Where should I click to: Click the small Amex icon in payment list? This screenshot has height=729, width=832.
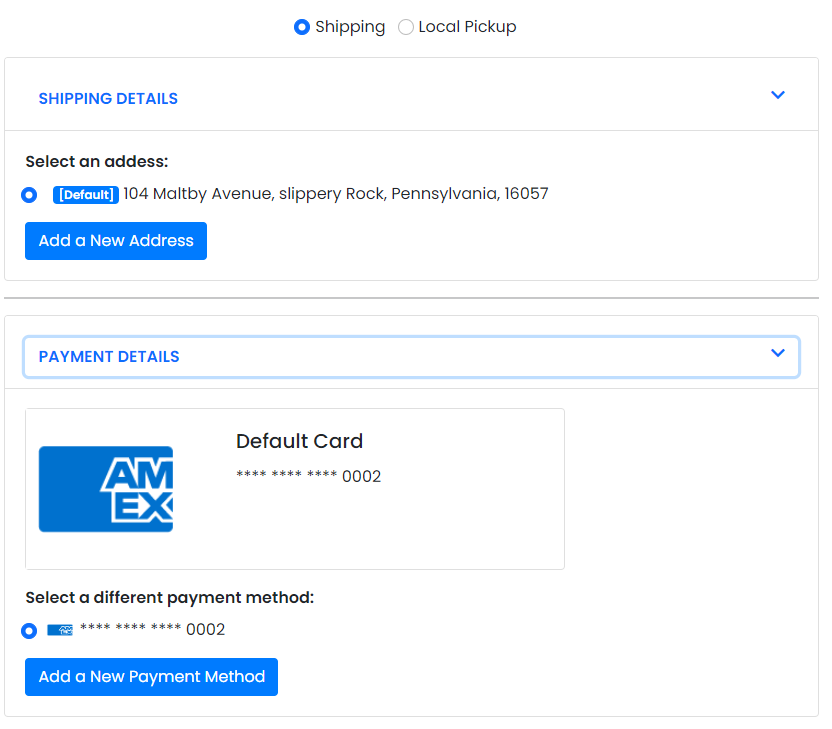click(x=60, y=630)
